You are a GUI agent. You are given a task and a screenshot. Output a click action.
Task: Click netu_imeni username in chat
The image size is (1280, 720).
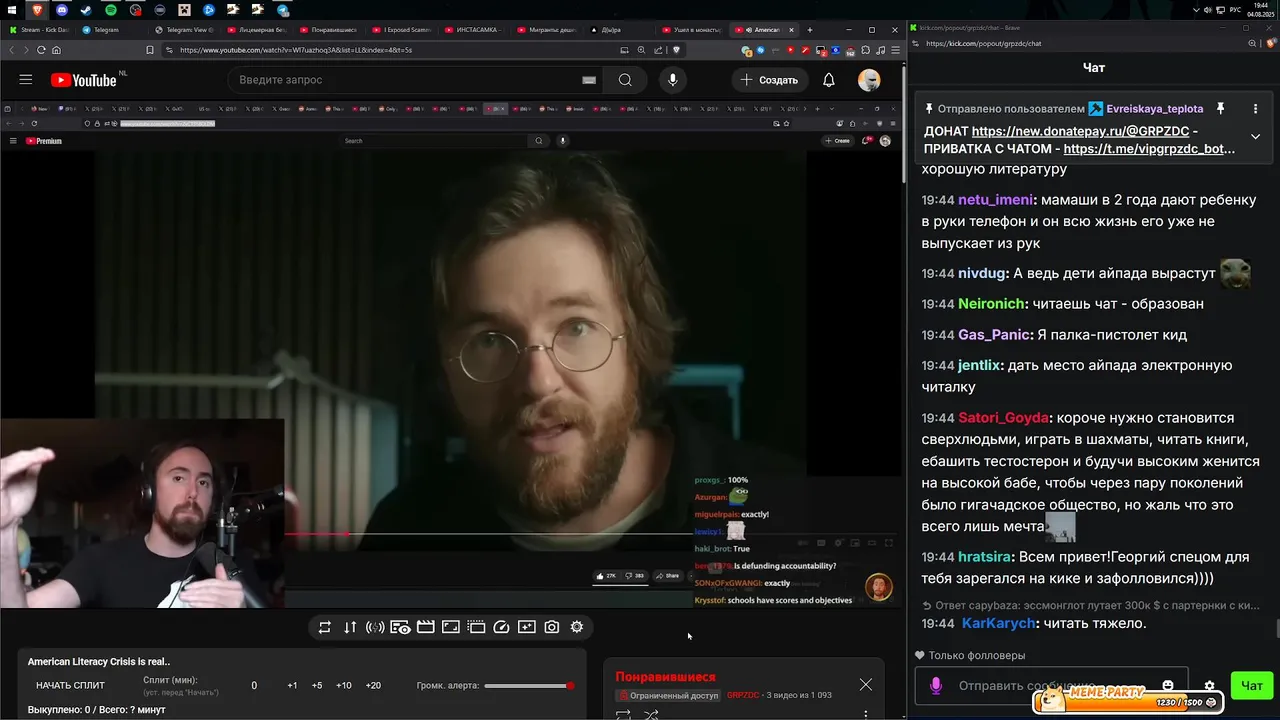coord(996,200)
